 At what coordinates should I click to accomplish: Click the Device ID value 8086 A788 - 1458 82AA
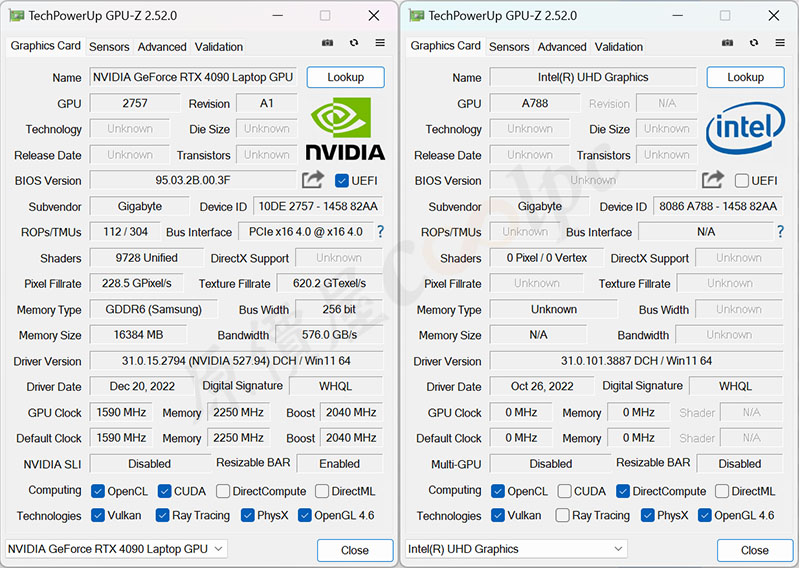point(718,206)
